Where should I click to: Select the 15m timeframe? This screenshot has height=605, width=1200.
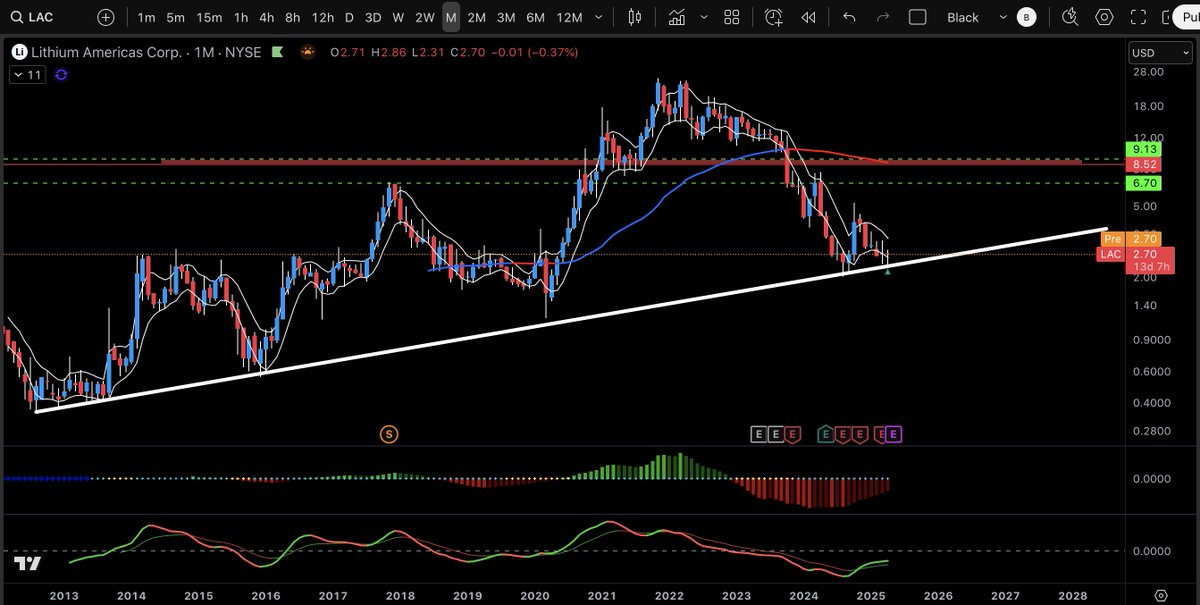209,17
